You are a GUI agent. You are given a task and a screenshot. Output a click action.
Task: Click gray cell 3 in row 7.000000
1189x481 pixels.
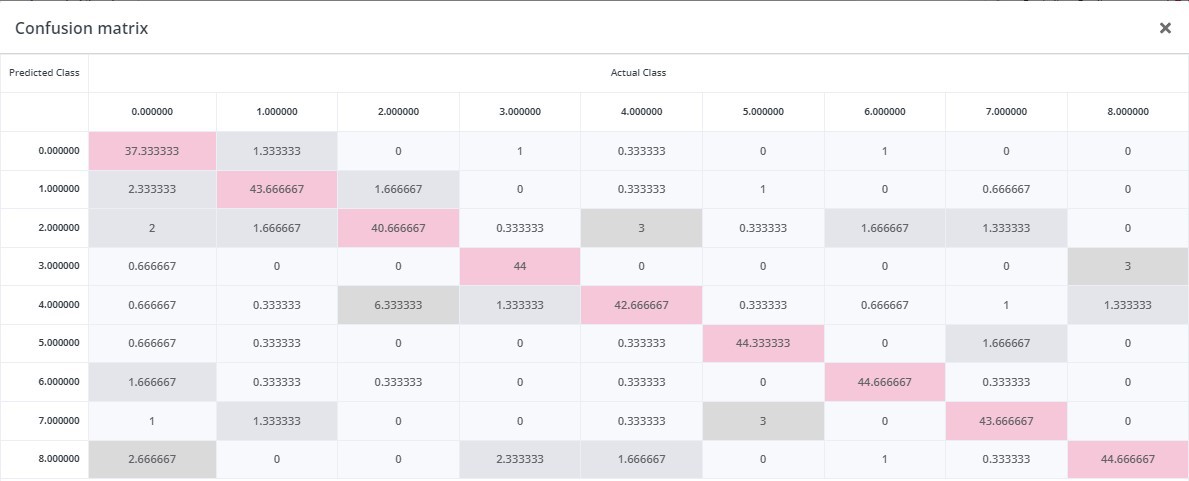[763, 420]
